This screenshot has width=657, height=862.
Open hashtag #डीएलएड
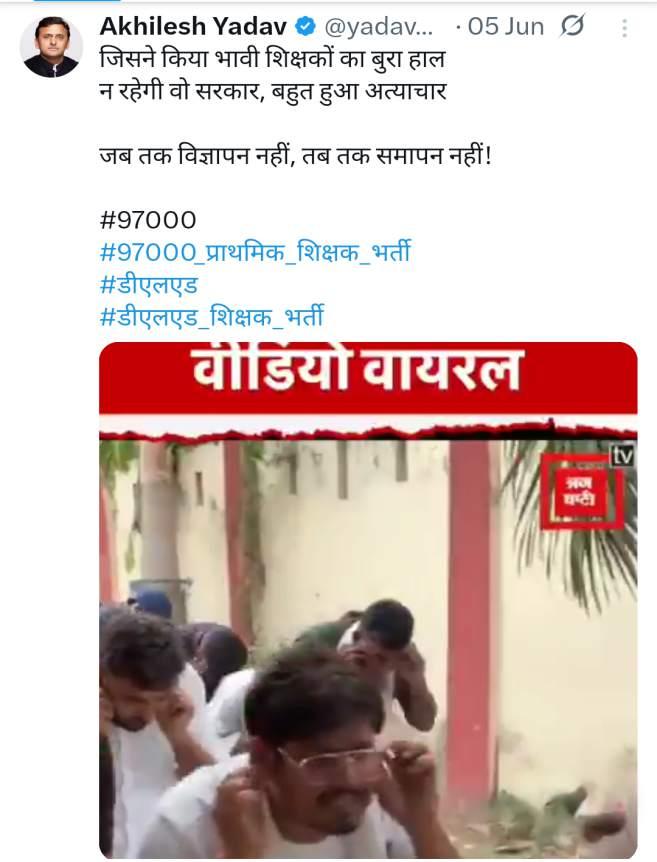point(148,285)
